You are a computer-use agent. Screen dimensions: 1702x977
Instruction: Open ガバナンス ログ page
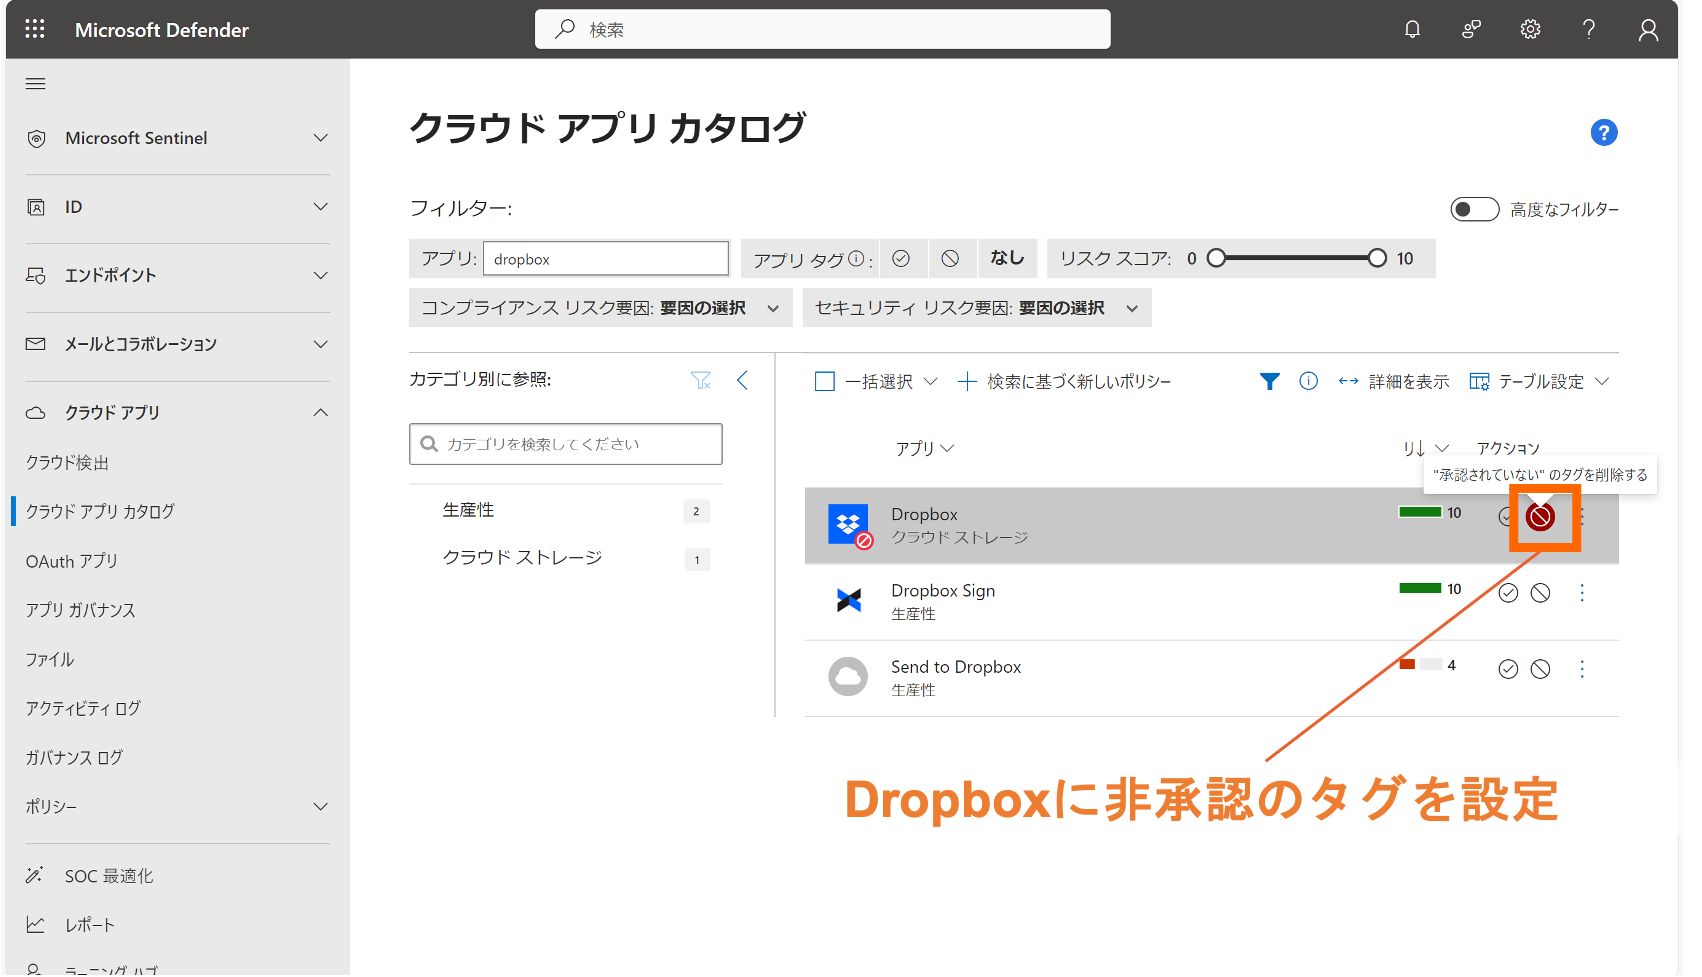(74, 757)
